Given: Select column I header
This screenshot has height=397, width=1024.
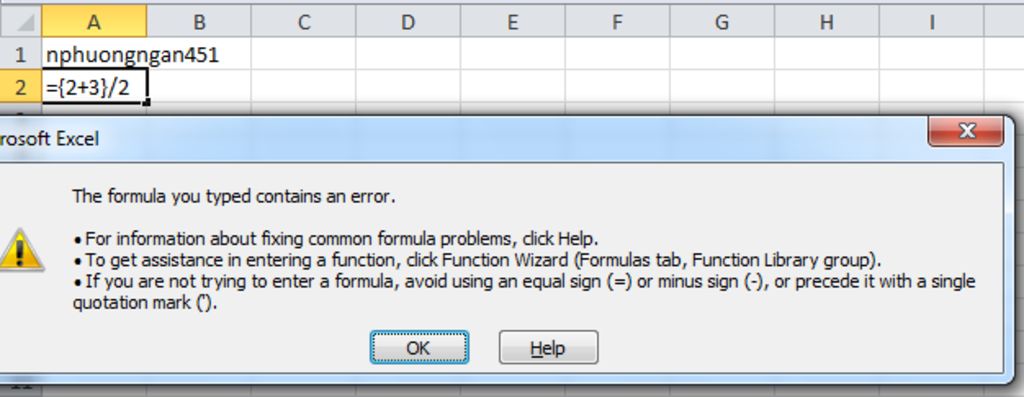Looking at the screenshot, I should coord(931,22).
